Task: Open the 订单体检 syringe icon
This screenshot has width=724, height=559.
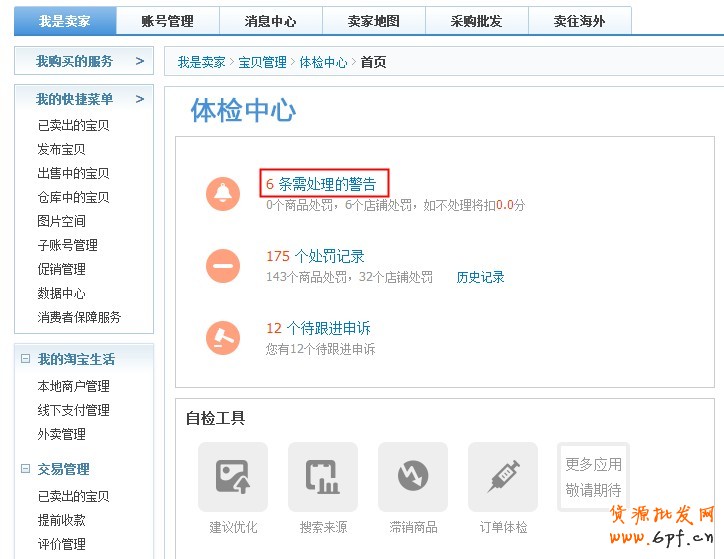Action: point(503,477)
